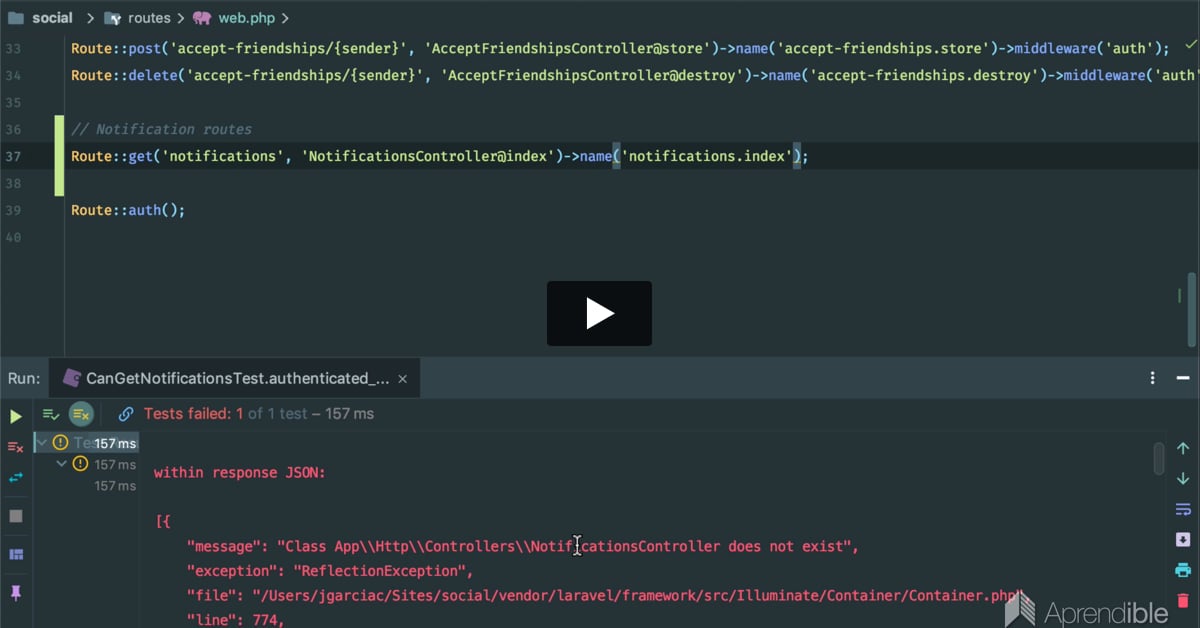
Task: Select the second-level 157 ms warning row
Action: click(x=106, y=464)
